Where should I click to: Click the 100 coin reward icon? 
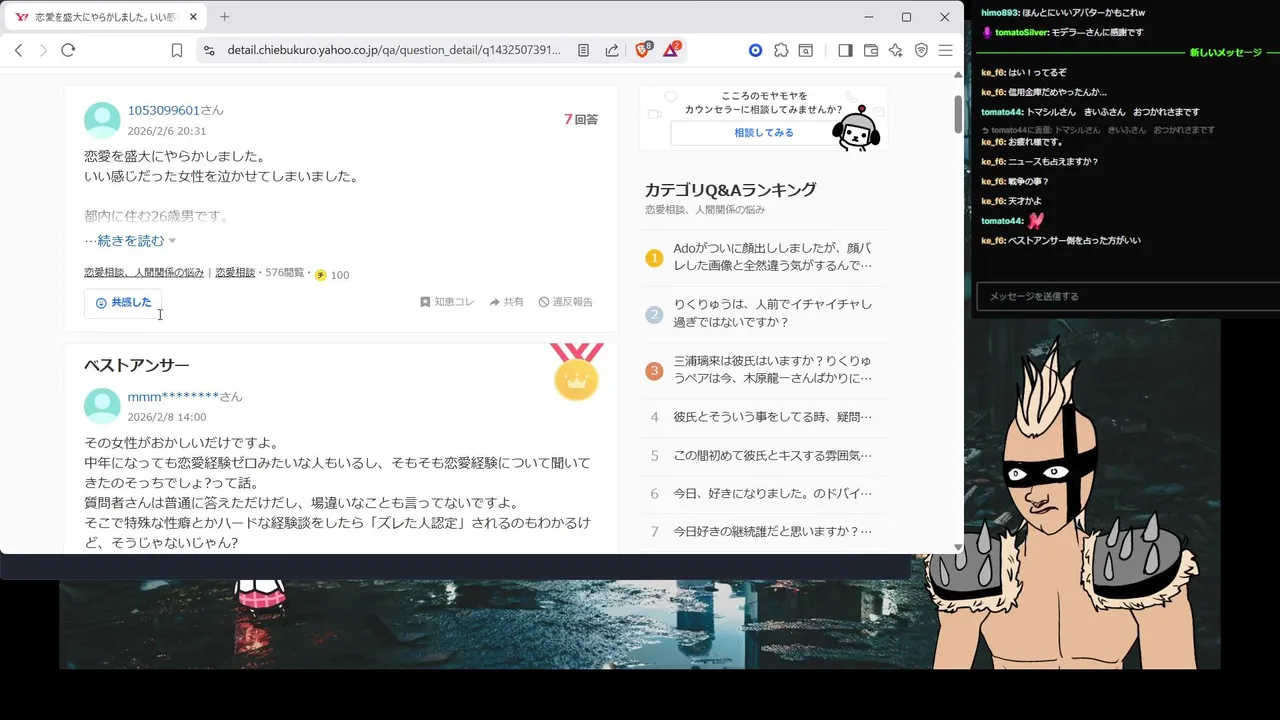click(x=320, y=274)
